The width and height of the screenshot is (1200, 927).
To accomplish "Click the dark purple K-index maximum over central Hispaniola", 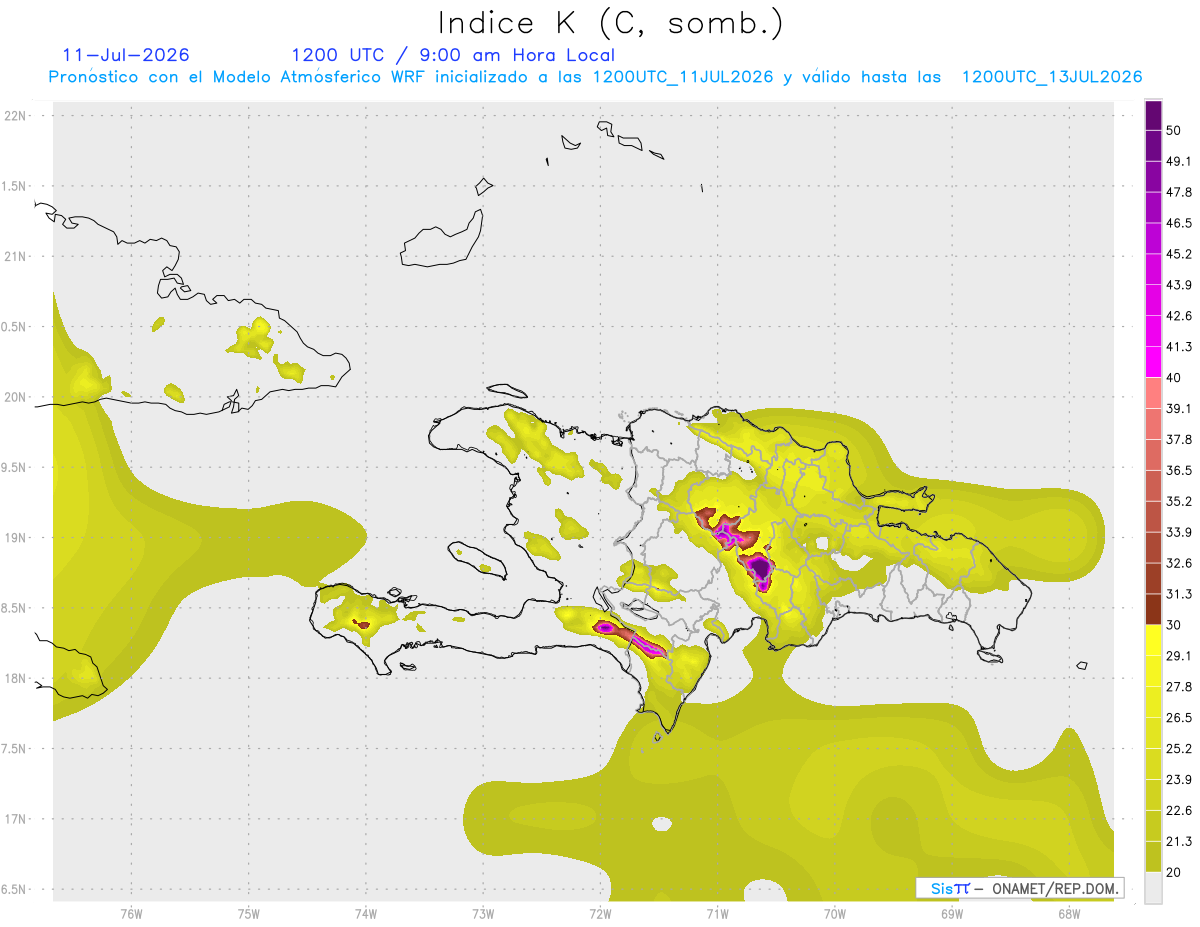I will 761,570.
